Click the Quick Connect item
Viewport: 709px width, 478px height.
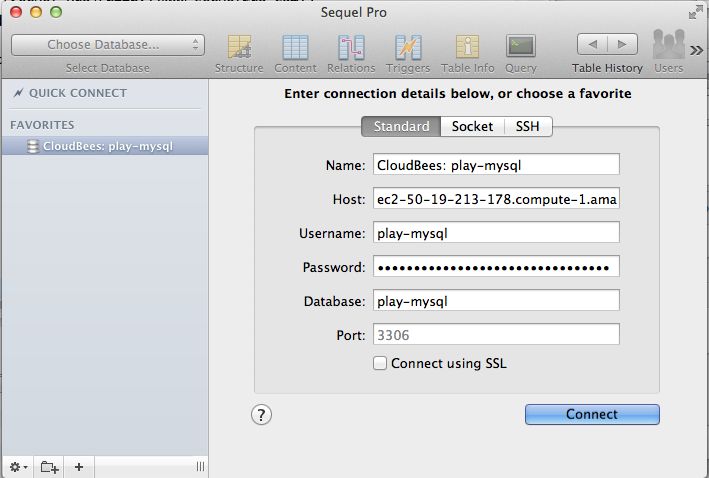coord(70,93)
